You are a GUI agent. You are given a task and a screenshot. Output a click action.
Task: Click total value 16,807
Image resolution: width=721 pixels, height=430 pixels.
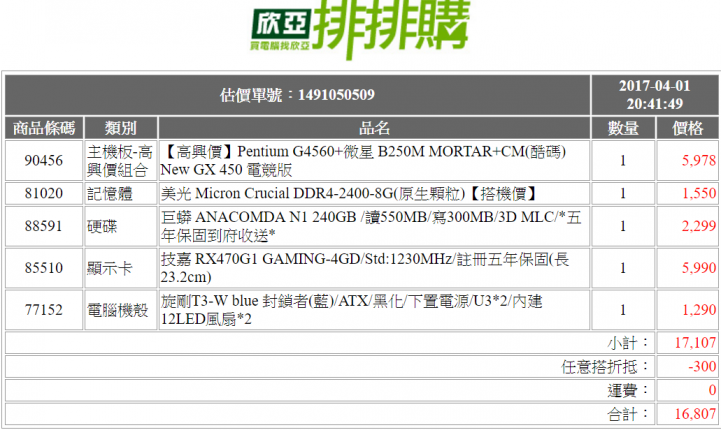(x=695, y=414)
